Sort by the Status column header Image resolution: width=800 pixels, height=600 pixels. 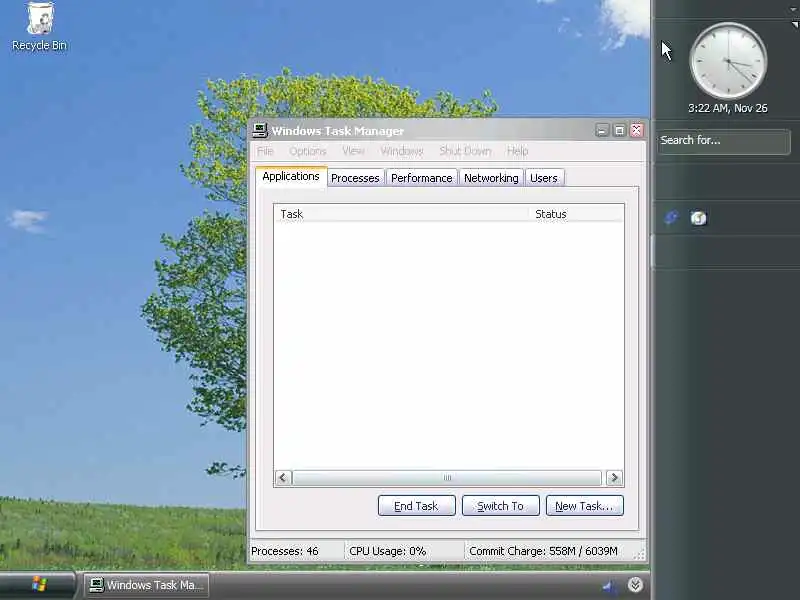pyautogui.click(x=577, y=214)
